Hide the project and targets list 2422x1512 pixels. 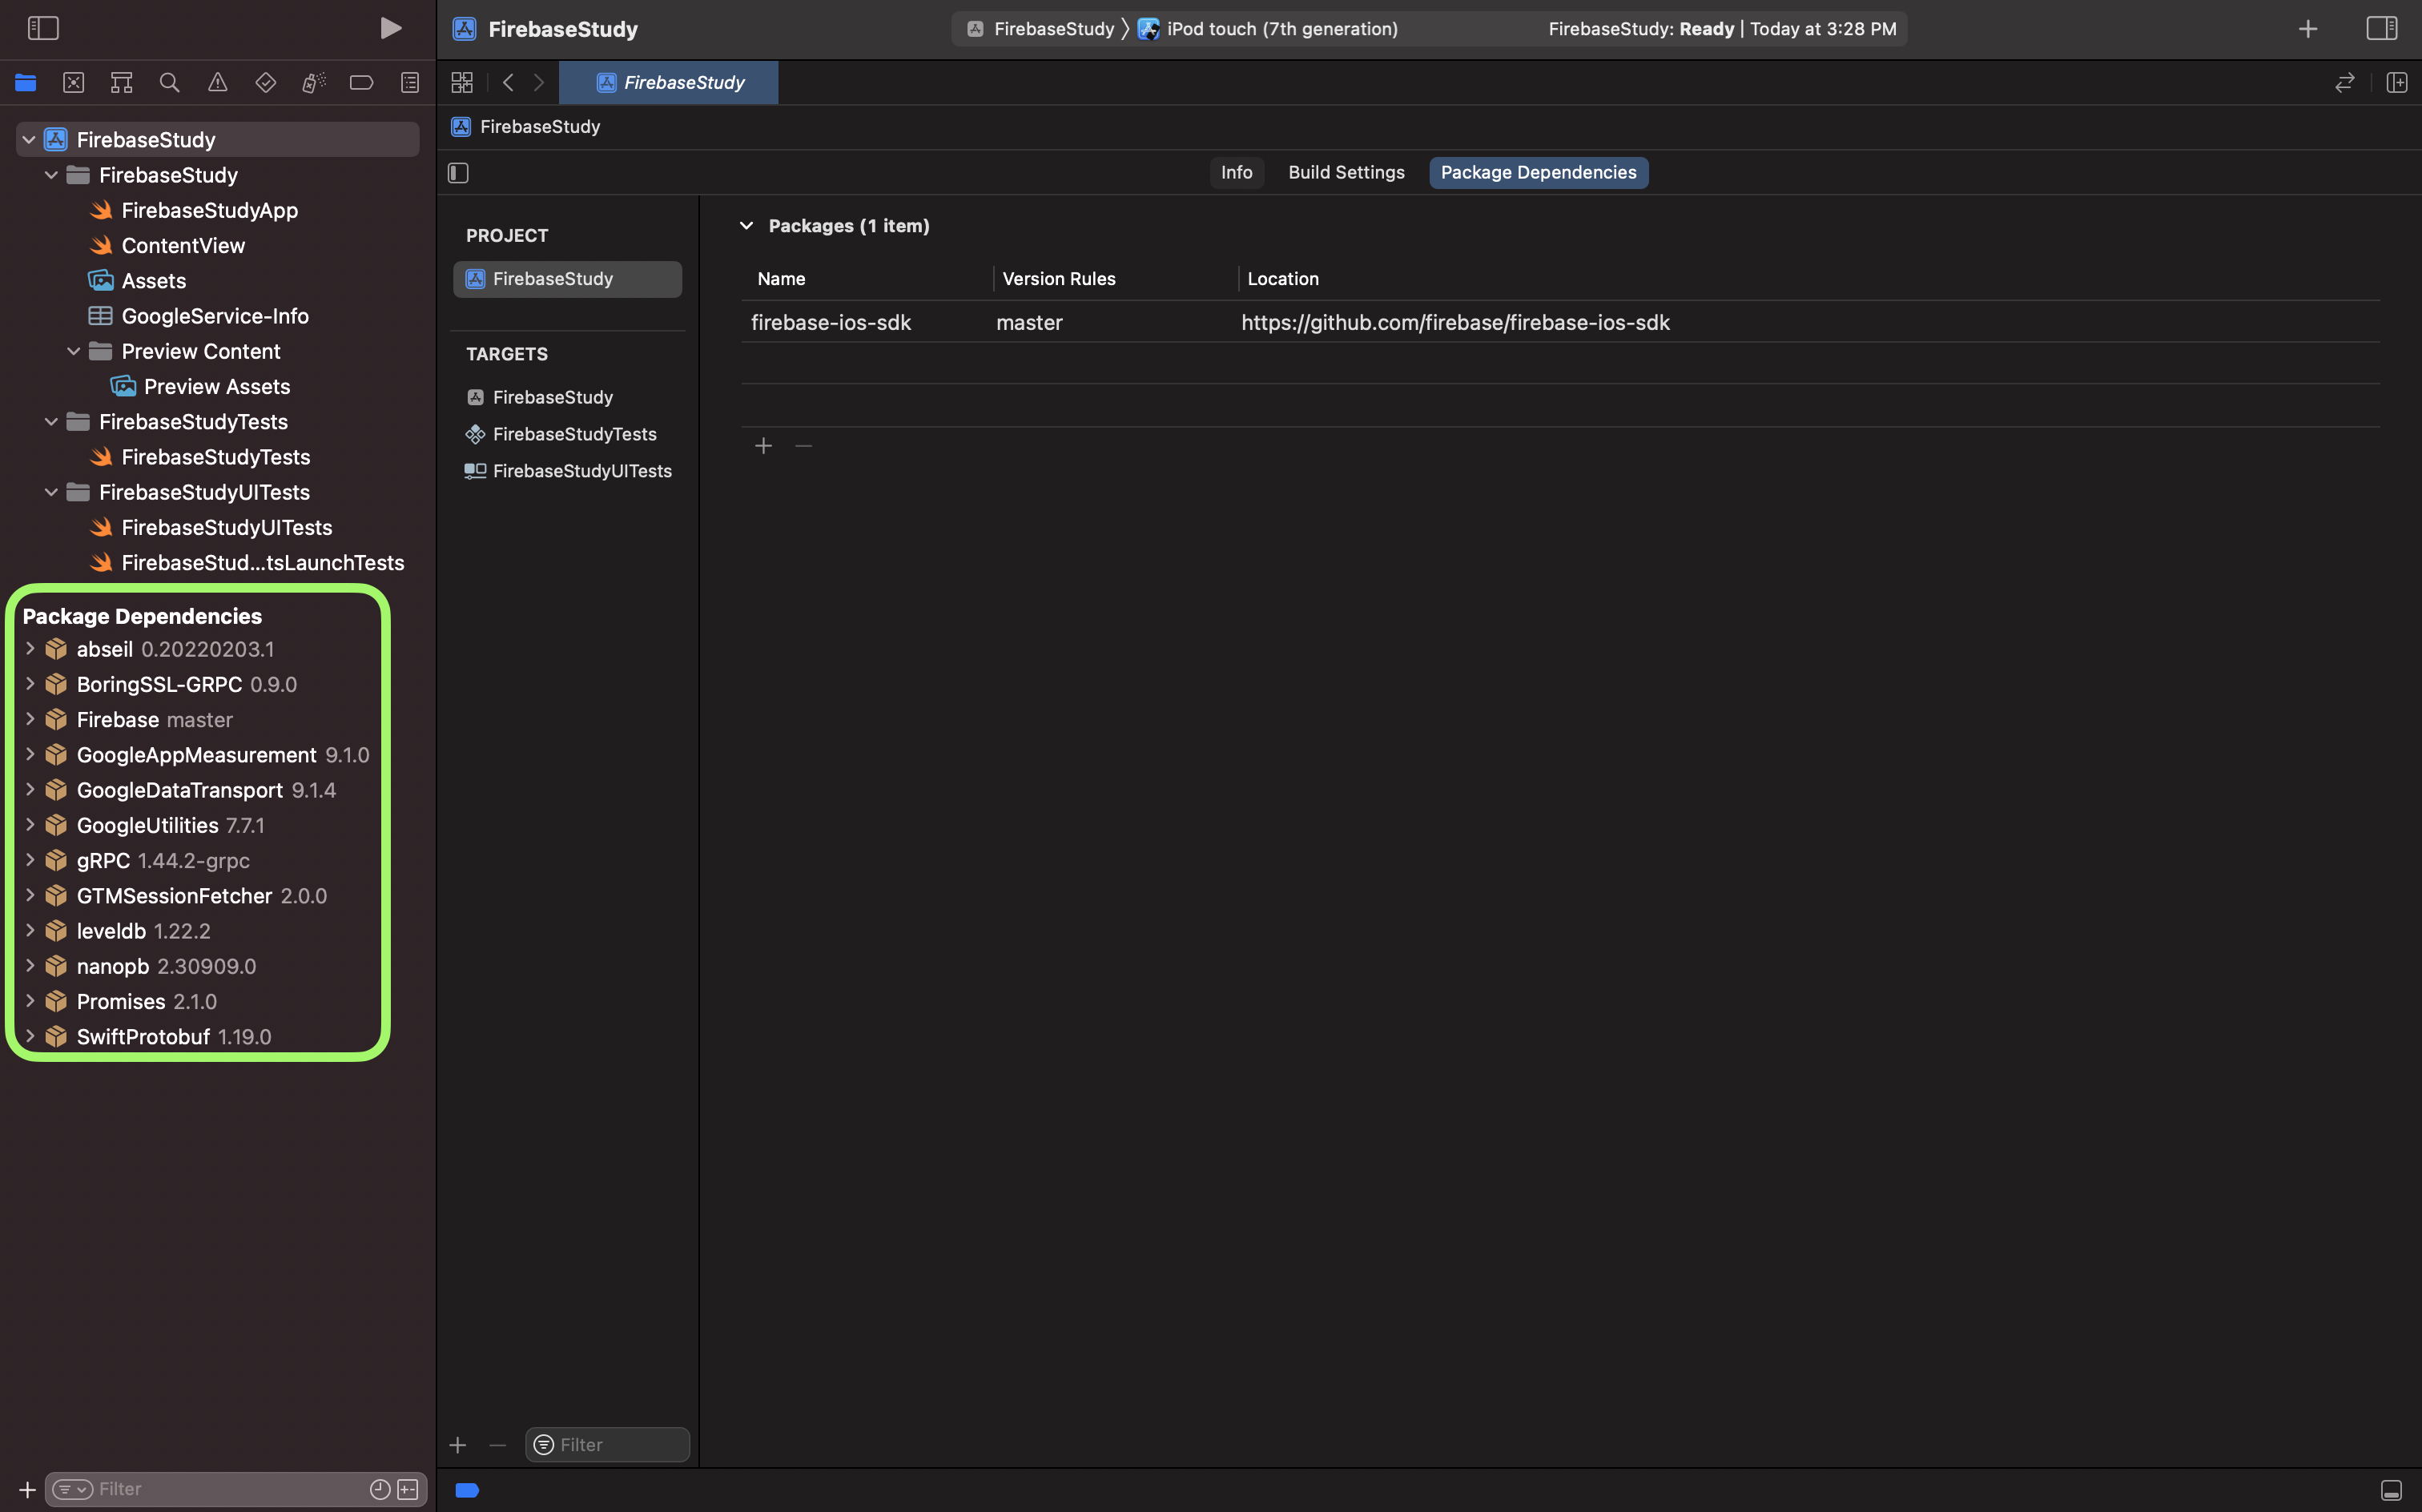point(458,173)
